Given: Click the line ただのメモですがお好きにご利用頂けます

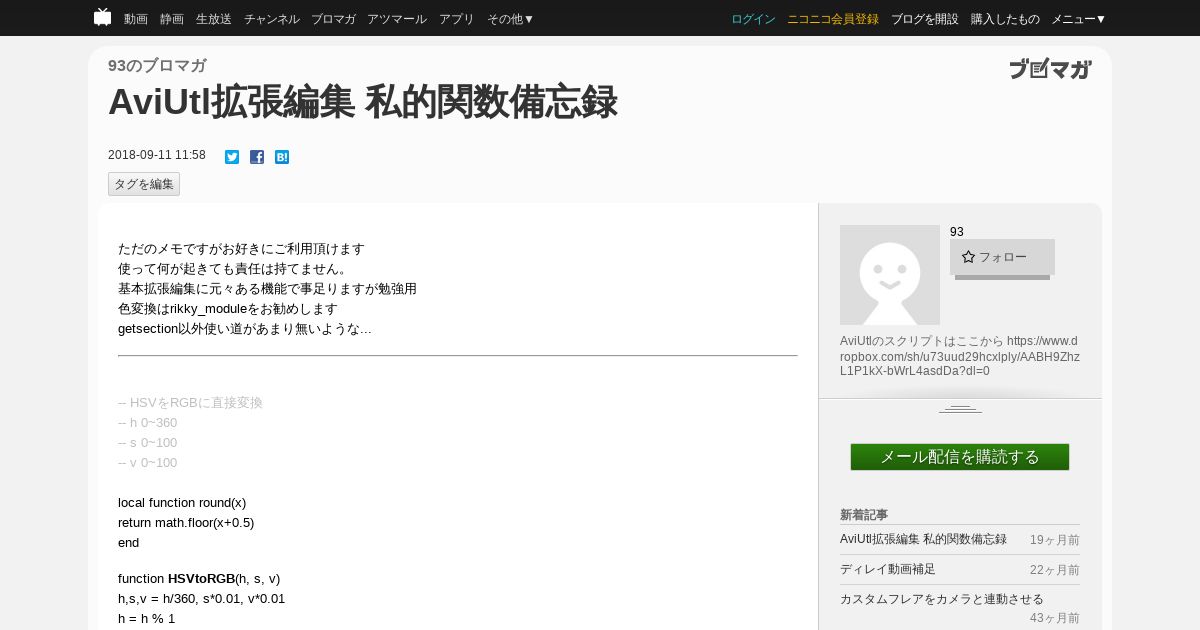Looking at the screenshot, I should (x=241, y=249).
